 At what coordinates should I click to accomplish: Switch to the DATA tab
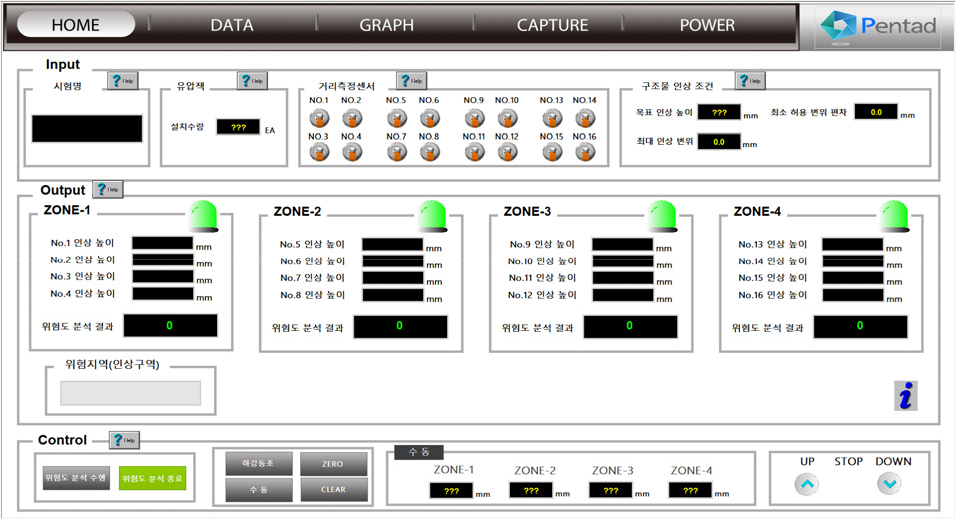coord(231,26)
